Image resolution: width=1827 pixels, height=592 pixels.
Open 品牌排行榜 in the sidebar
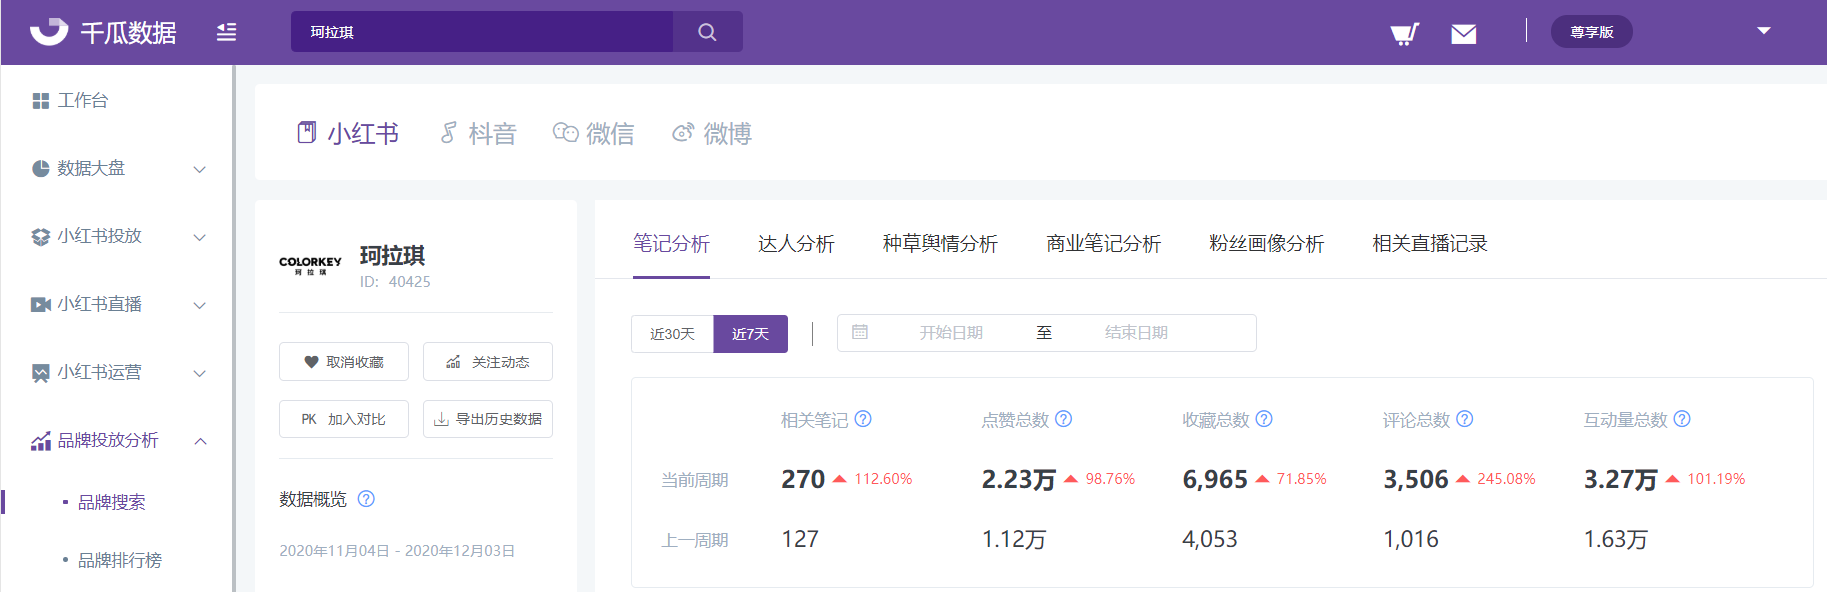(120, 561)
